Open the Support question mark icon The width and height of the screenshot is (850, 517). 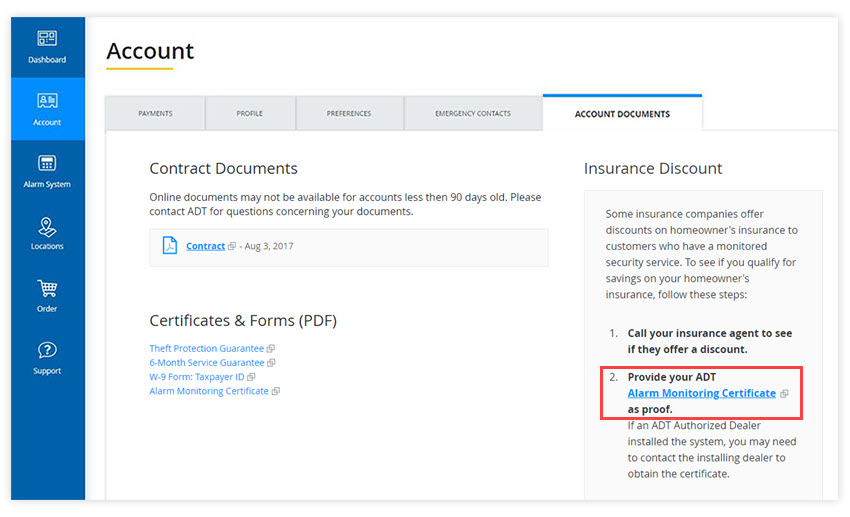tap(47, 350)
